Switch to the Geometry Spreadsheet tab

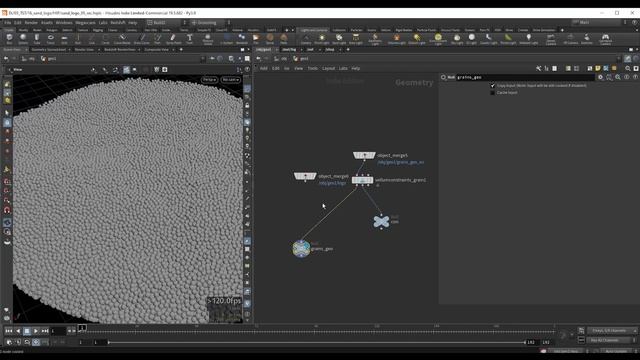(x=49, y=50)
